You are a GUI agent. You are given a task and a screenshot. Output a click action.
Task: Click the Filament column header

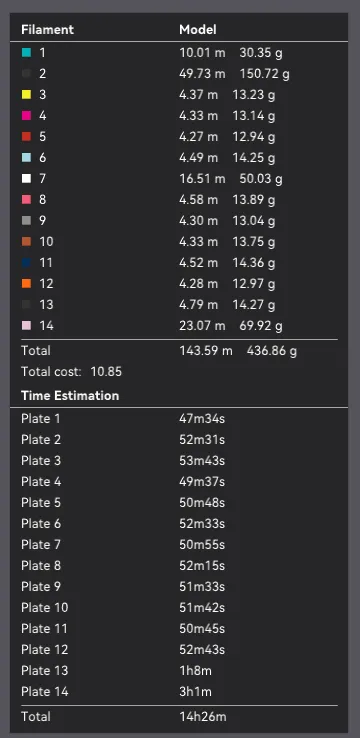click(47, 30)
